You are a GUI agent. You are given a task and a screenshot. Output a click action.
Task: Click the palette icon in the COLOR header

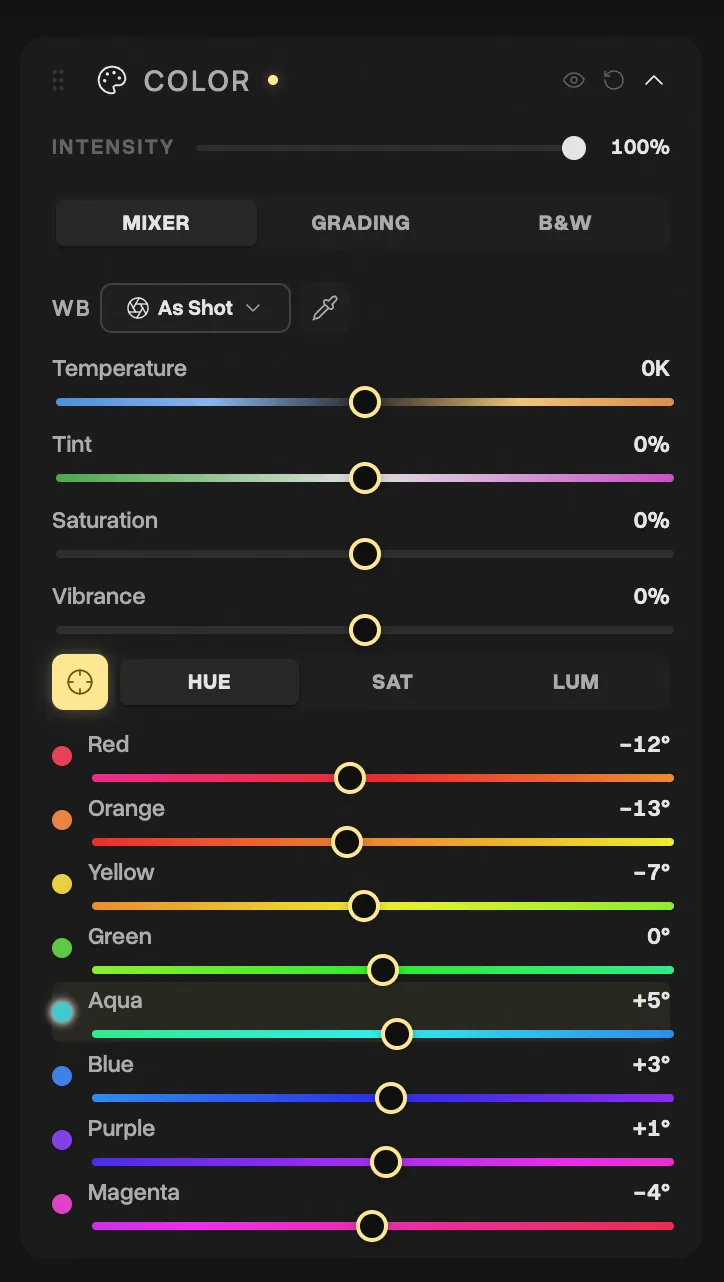click(x=111, y=80)
